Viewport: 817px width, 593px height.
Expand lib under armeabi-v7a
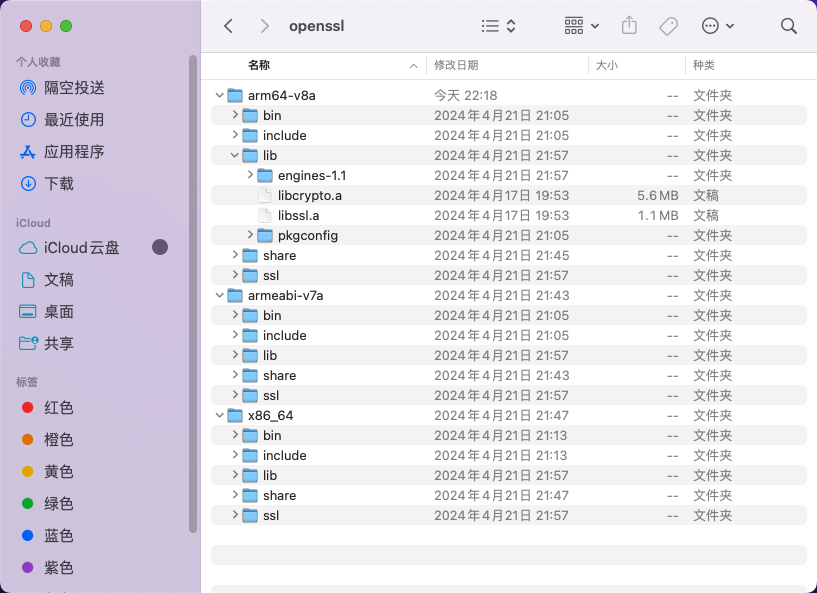coord(235,355)
